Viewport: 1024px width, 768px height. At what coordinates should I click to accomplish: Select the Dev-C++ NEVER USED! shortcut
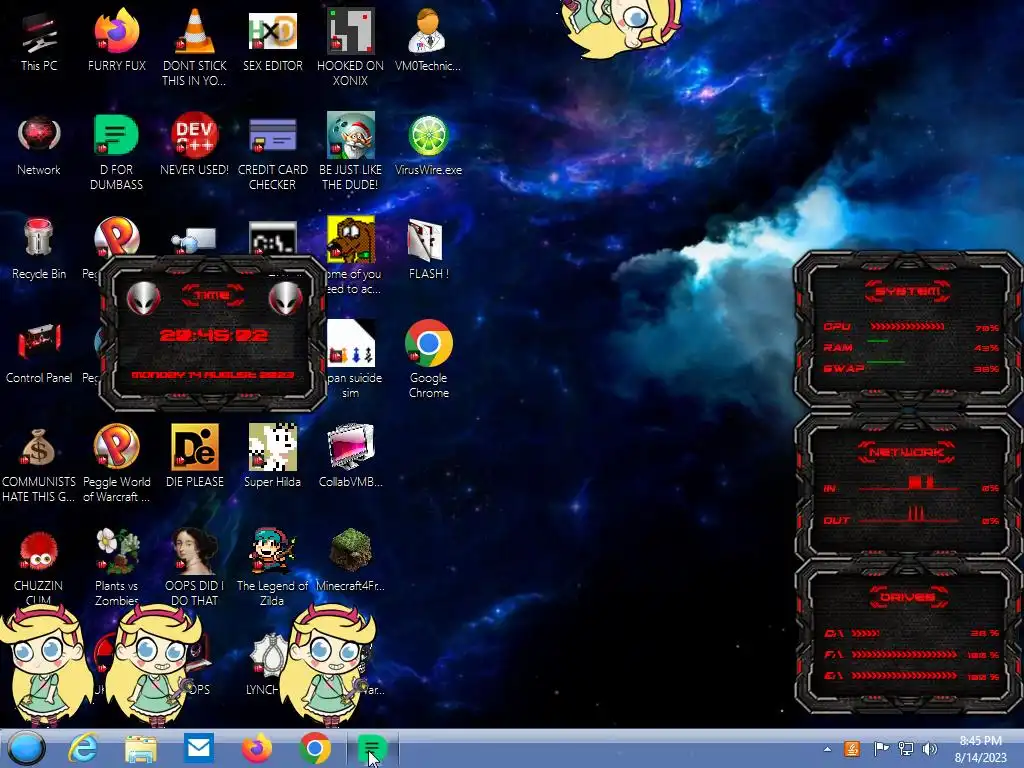coord(194,135)
